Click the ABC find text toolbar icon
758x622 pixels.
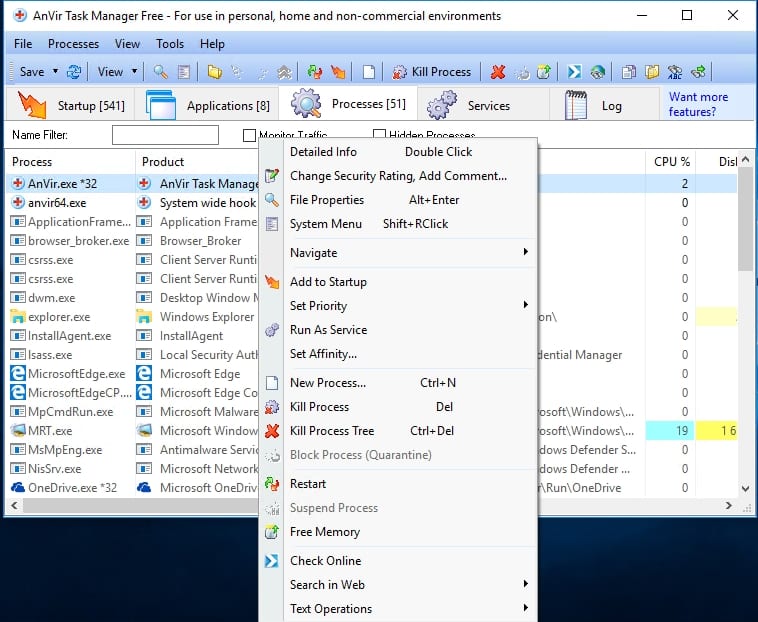pos(675,72)
